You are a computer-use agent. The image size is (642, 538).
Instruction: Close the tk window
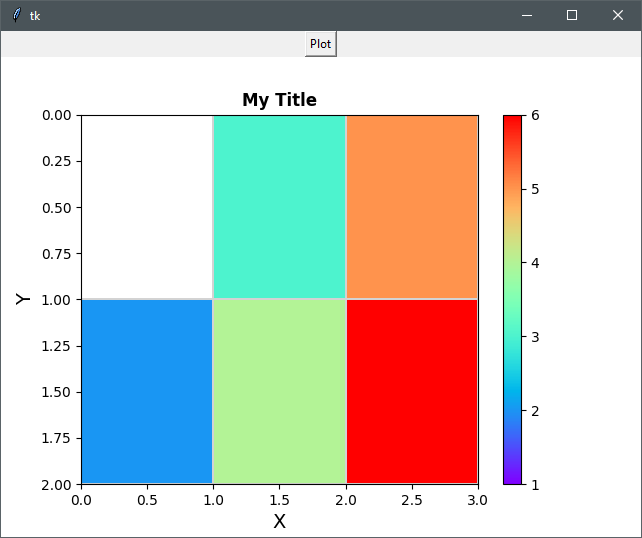(x=618, y=15)
